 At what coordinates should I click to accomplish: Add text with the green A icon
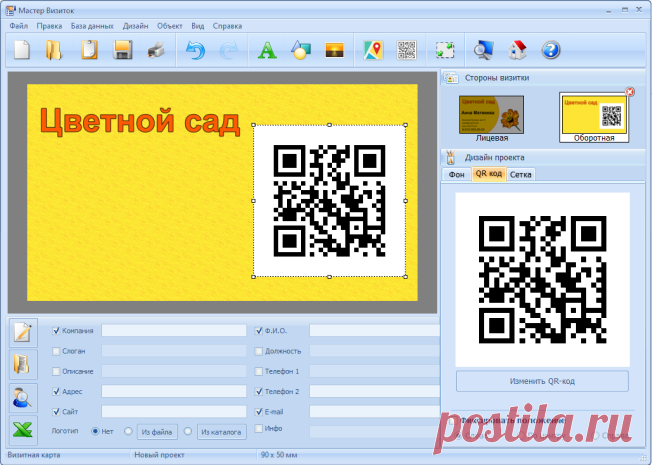pos(267,49)
